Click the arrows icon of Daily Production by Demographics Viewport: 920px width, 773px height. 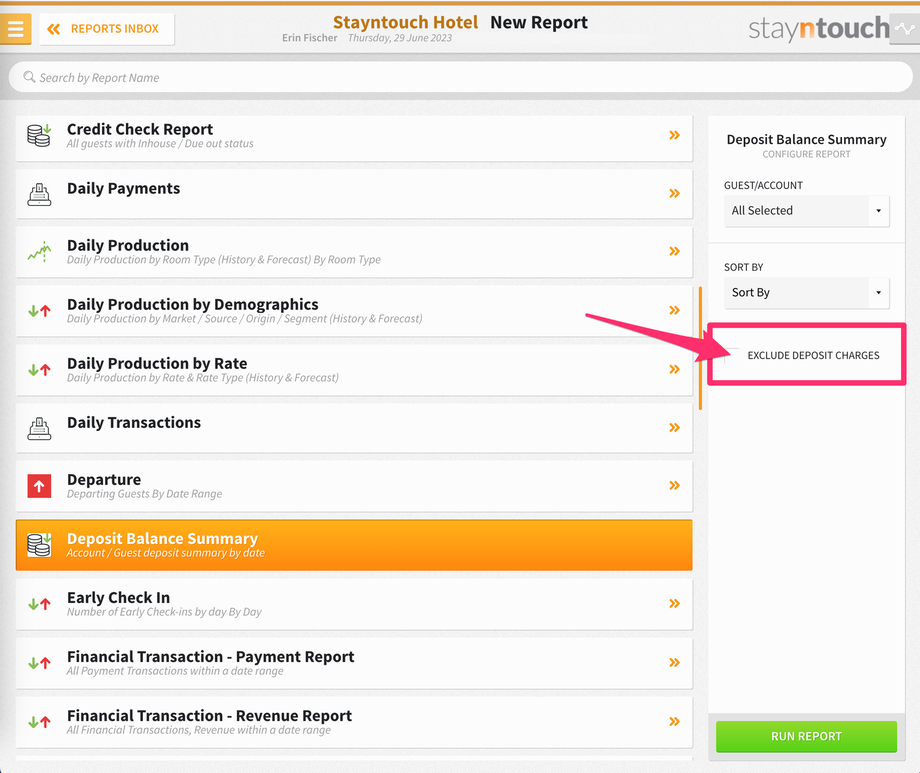39,310
